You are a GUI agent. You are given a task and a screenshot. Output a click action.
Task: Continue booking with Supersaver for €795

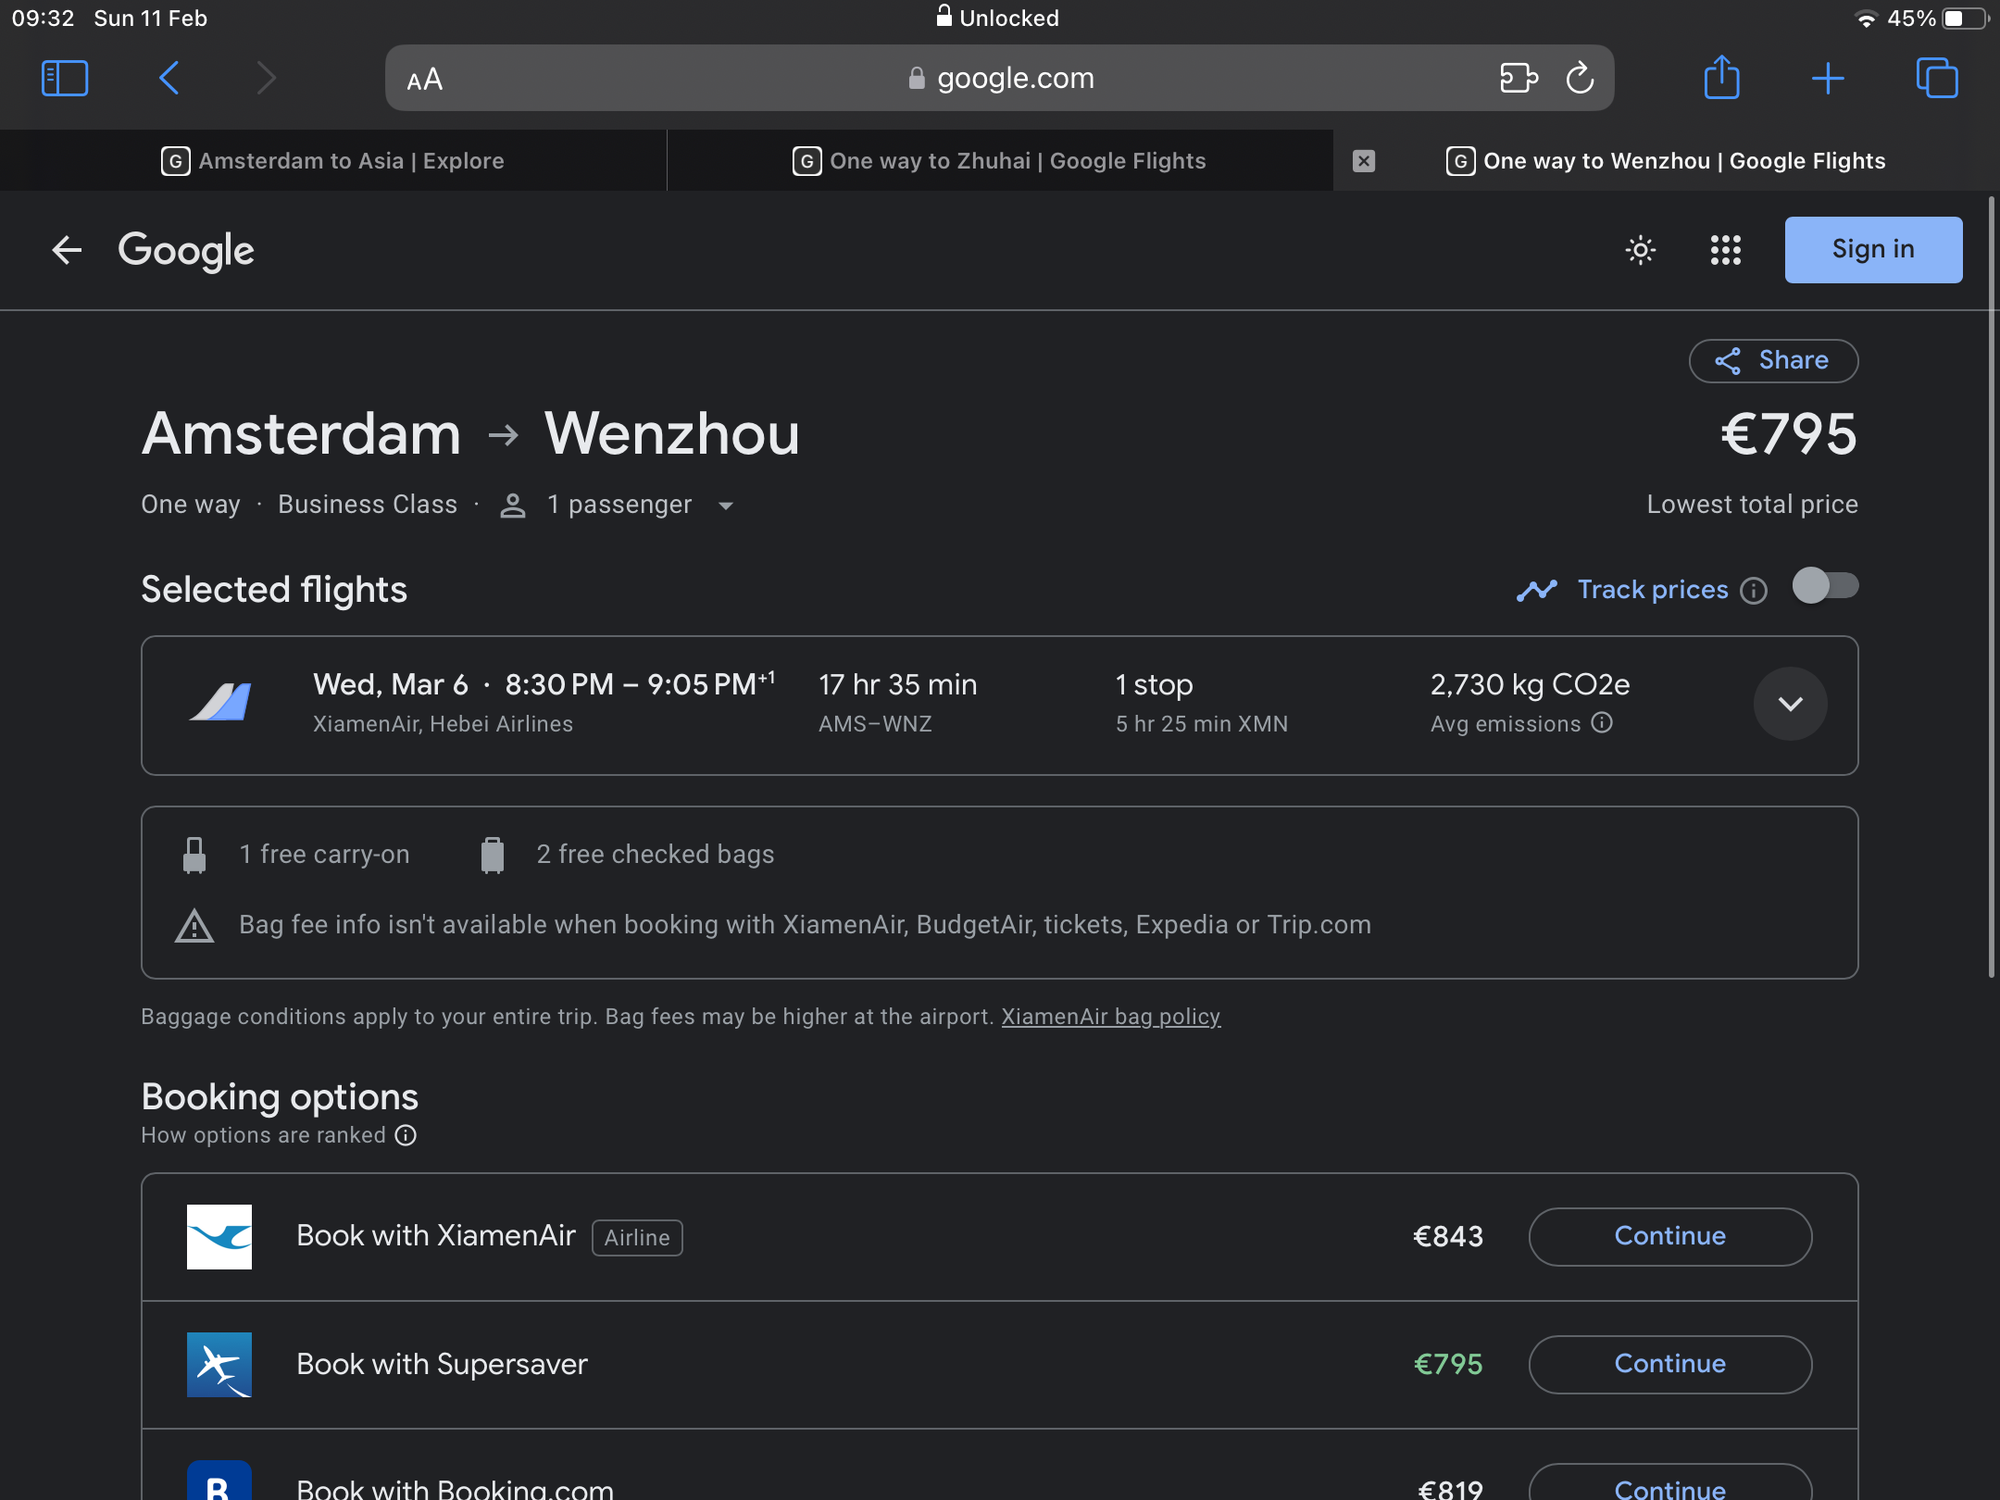(1669, 1364)
